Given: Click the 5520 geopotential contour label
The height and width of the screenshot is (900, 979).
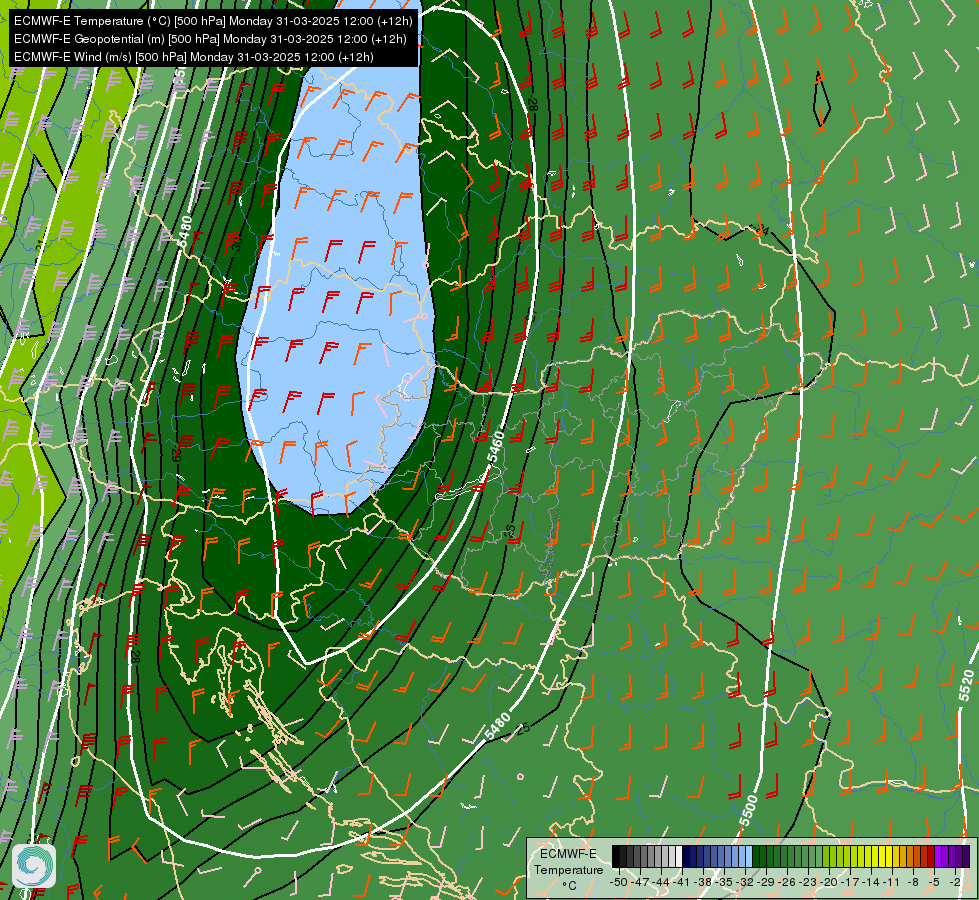Looking at the screenshot, I should 965,685.
